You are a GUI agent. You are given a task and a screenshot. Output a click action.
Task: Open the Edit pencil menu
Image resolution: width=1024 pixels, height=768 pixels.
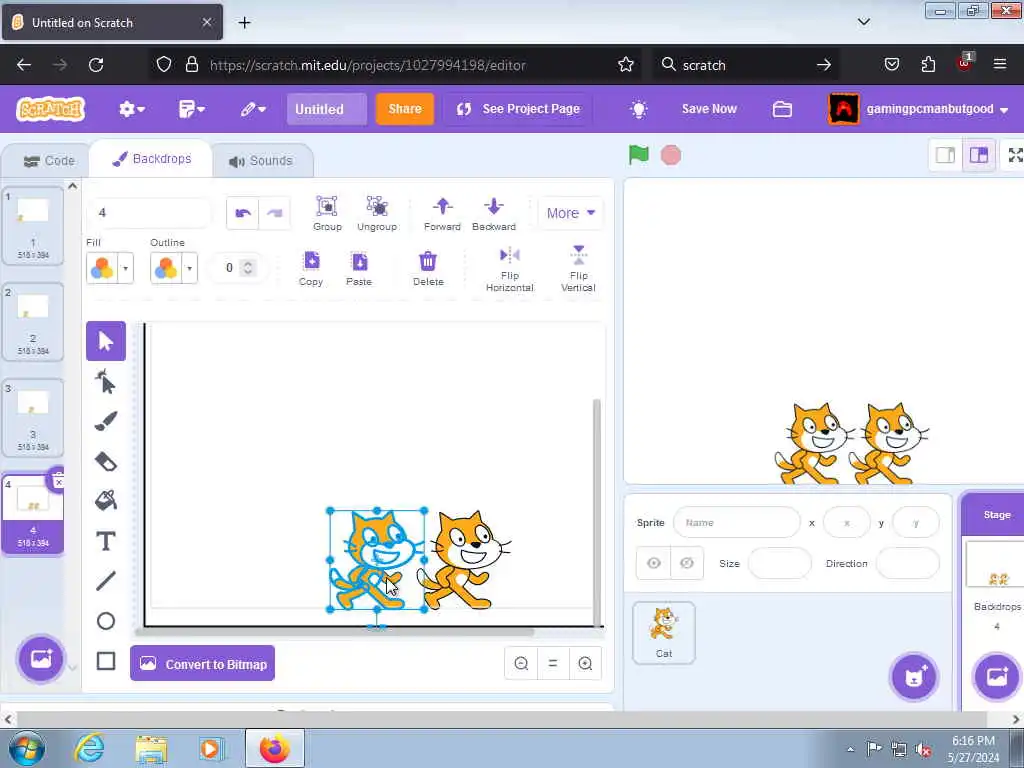[x=253, y=109]
